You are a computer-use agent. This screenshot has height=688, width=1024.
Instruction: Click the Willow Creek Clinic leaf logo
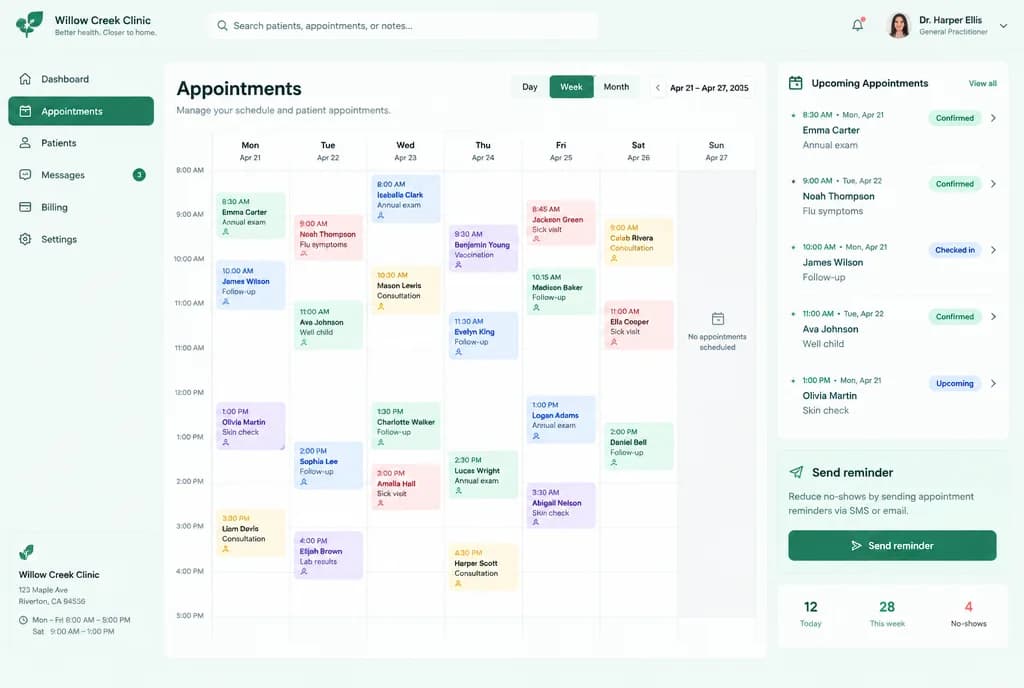(29, 24)
